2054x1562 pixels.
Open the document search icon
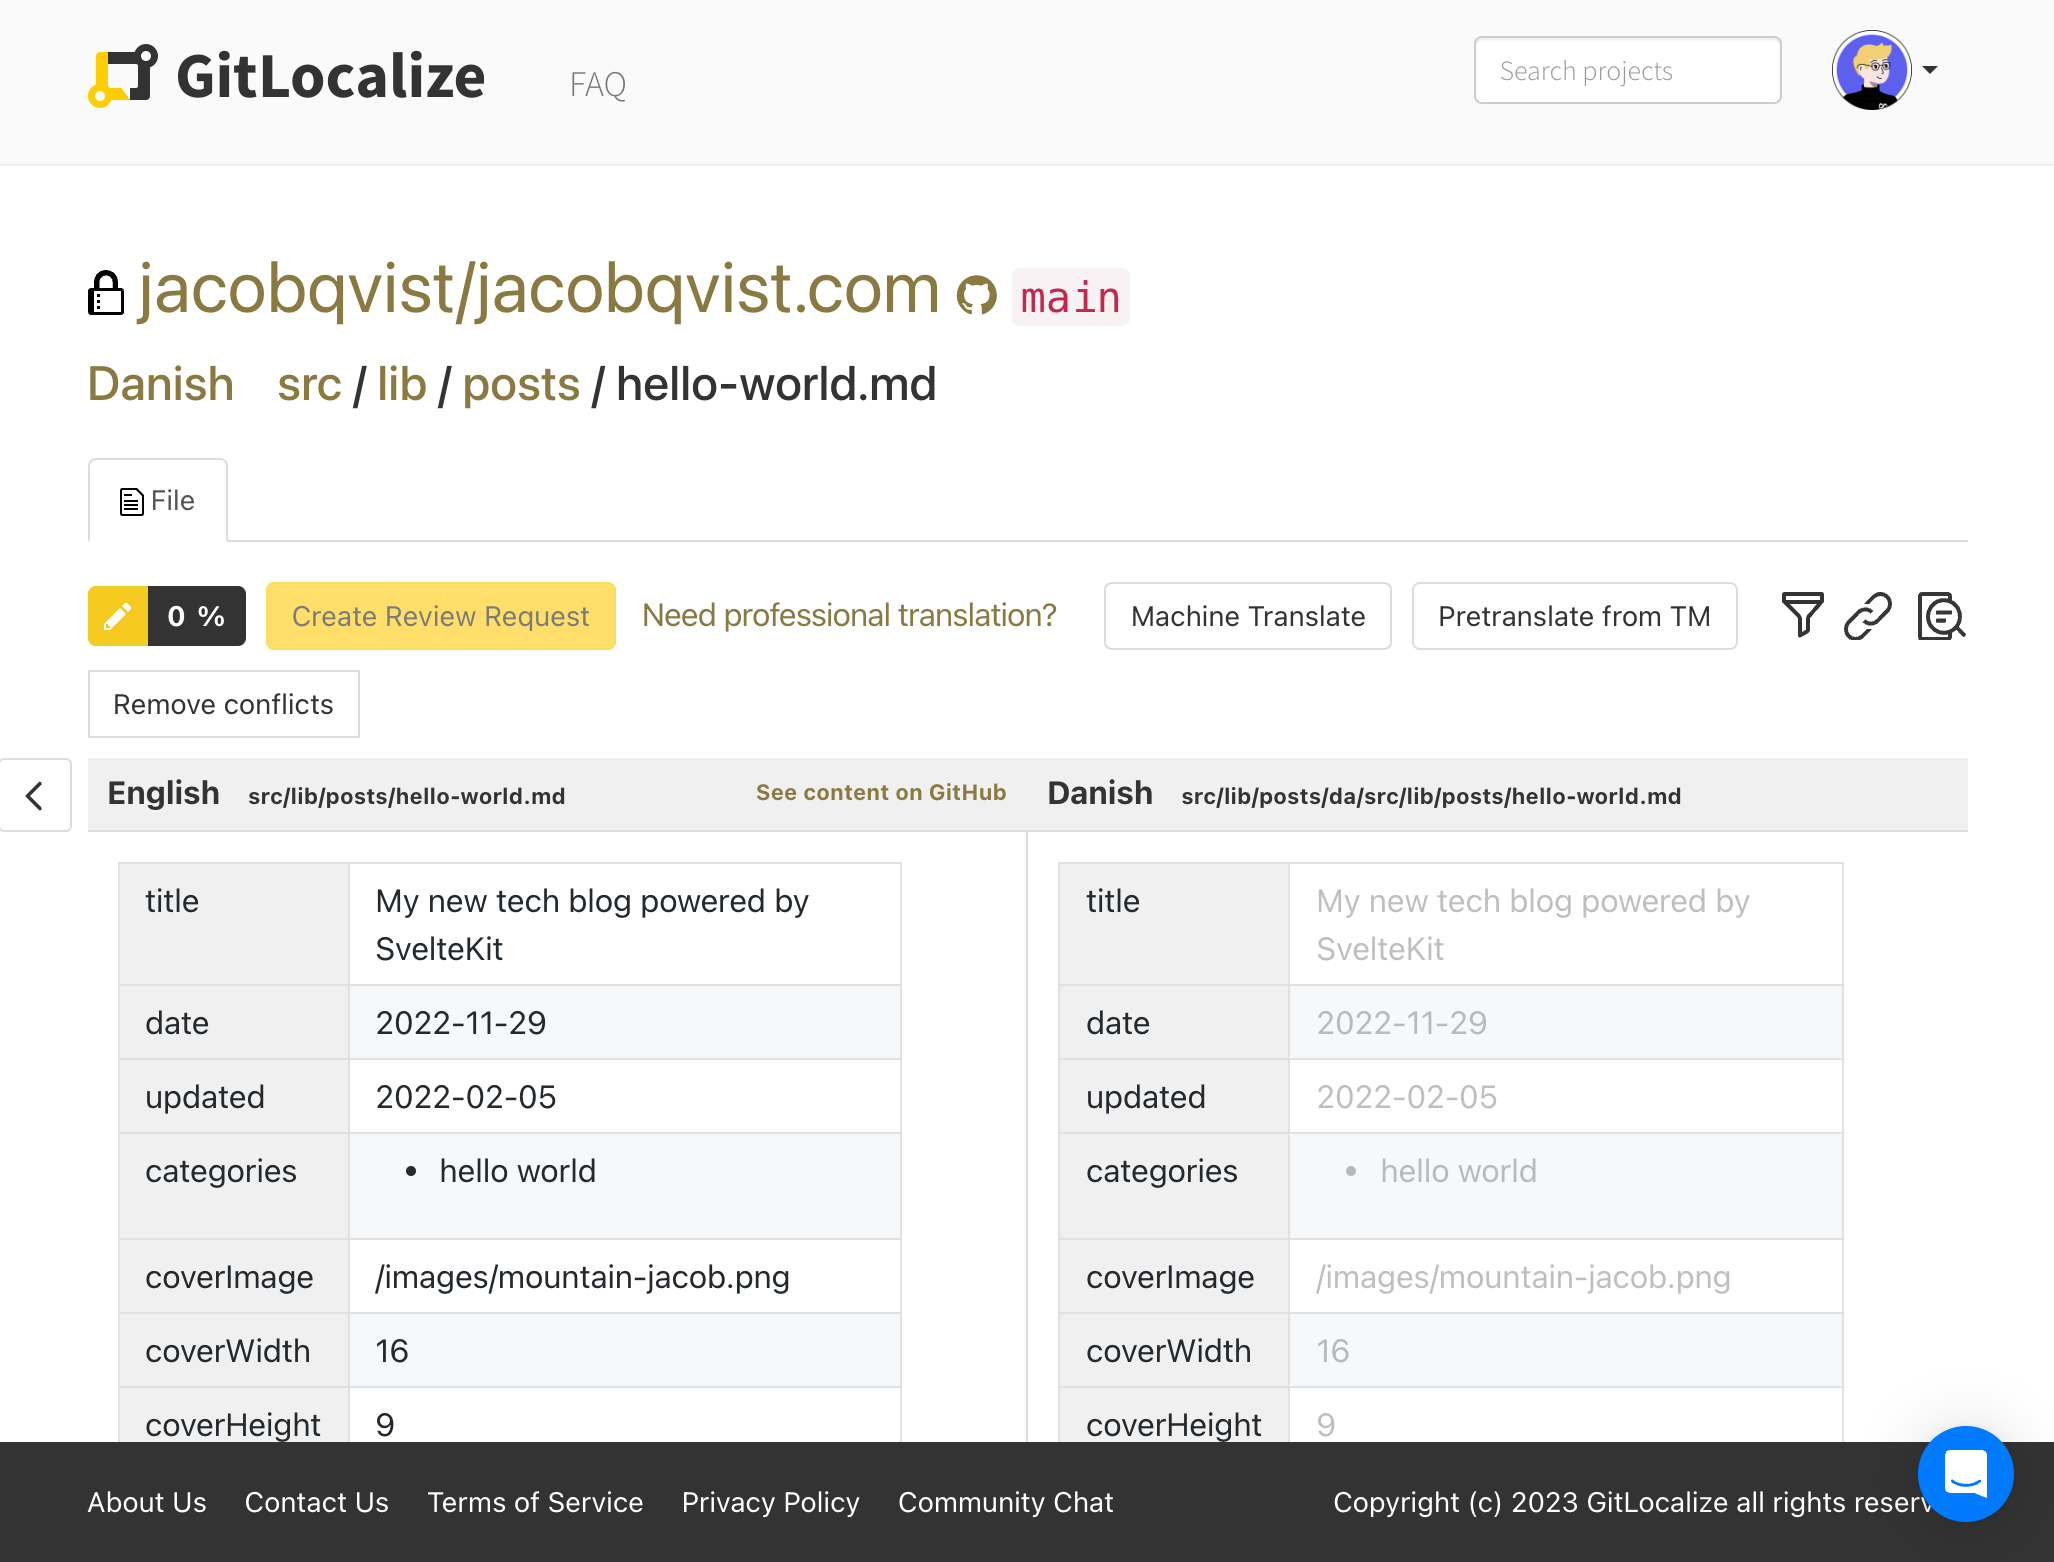pyautogui.click(x=1940, y=615)
